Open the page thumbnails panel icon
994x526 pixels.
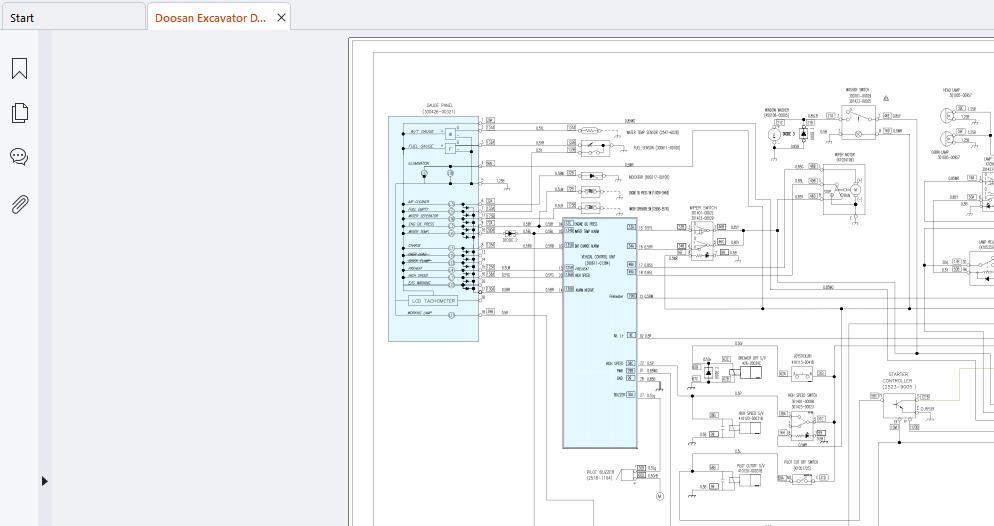click(x=20, y=113)
